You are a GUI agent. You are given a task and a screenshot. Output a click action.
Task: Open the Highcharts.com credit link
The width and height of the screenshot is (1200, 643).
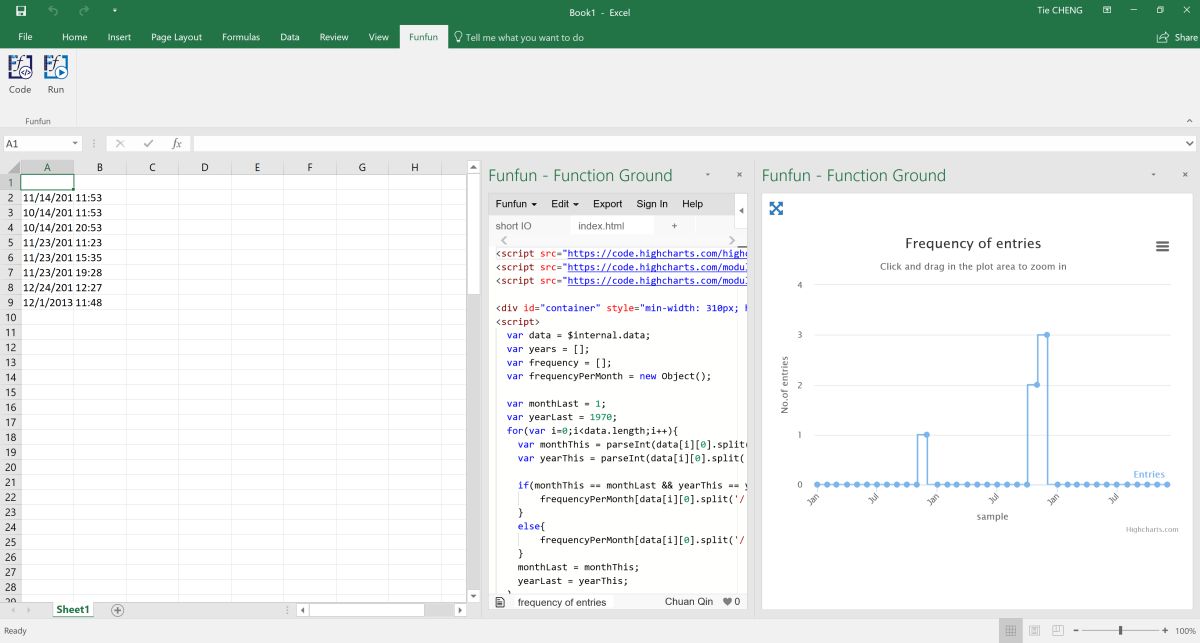(1152, 530)
